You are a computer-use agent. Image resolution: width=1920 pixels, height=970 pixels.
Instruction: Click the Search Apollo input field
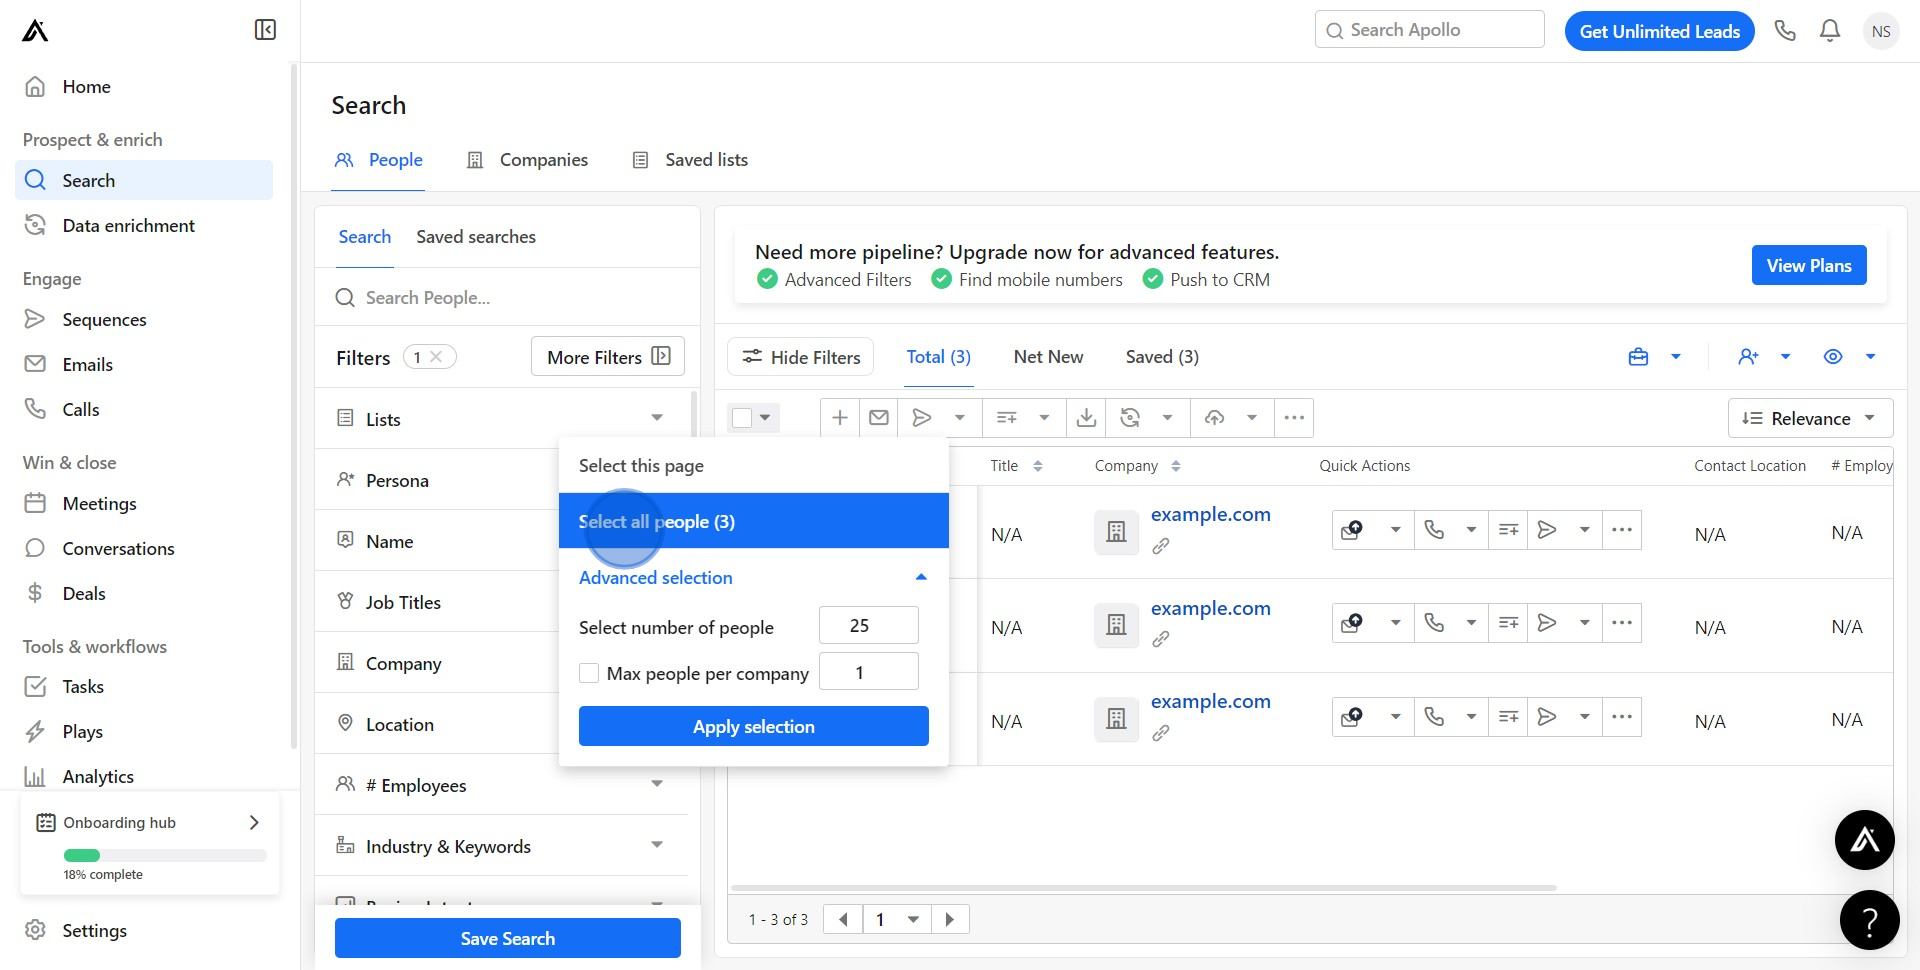tap(1430, 30)
